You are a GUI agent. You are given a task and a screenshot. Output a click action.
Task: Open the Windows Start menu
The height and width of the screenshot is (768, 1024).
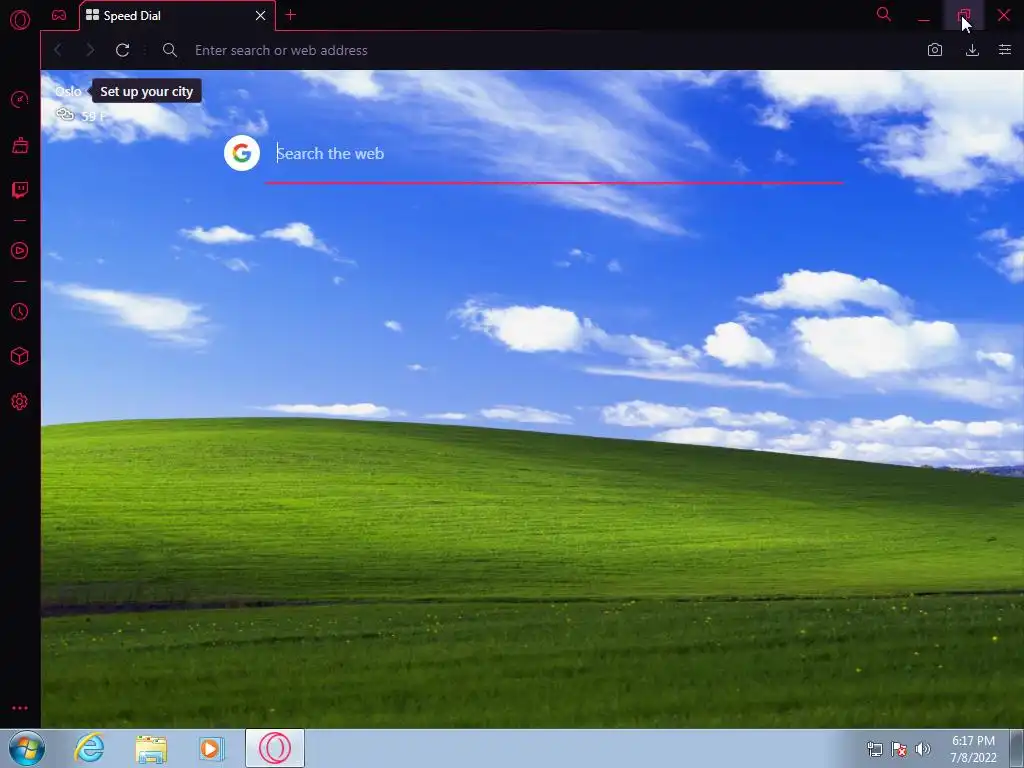point(27,748)
